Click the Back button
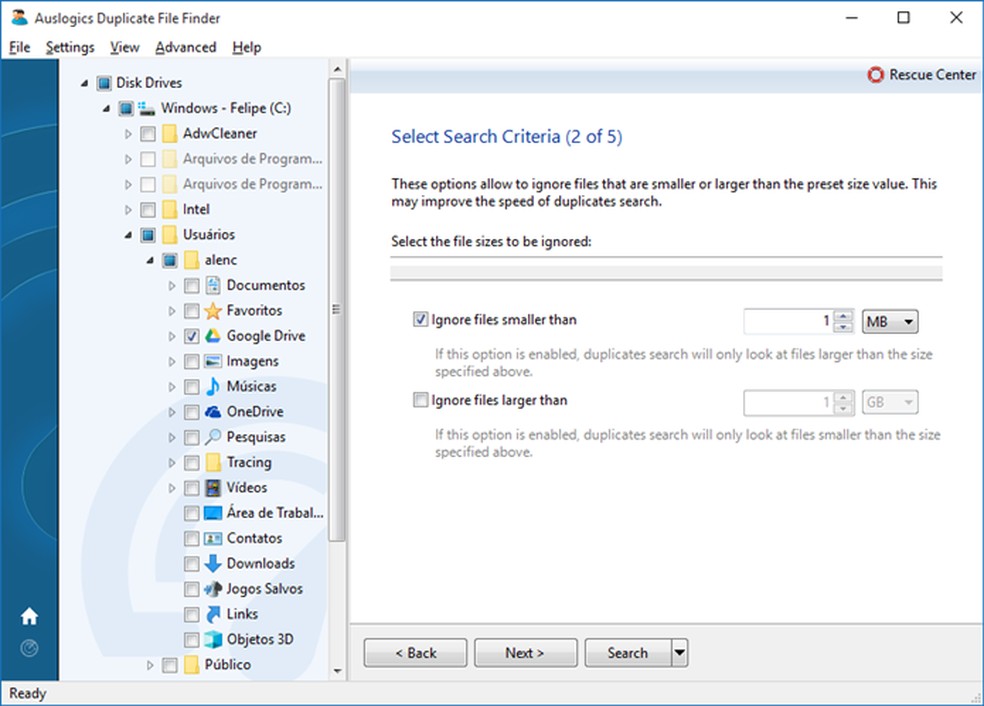 click(x=415, y=653)
